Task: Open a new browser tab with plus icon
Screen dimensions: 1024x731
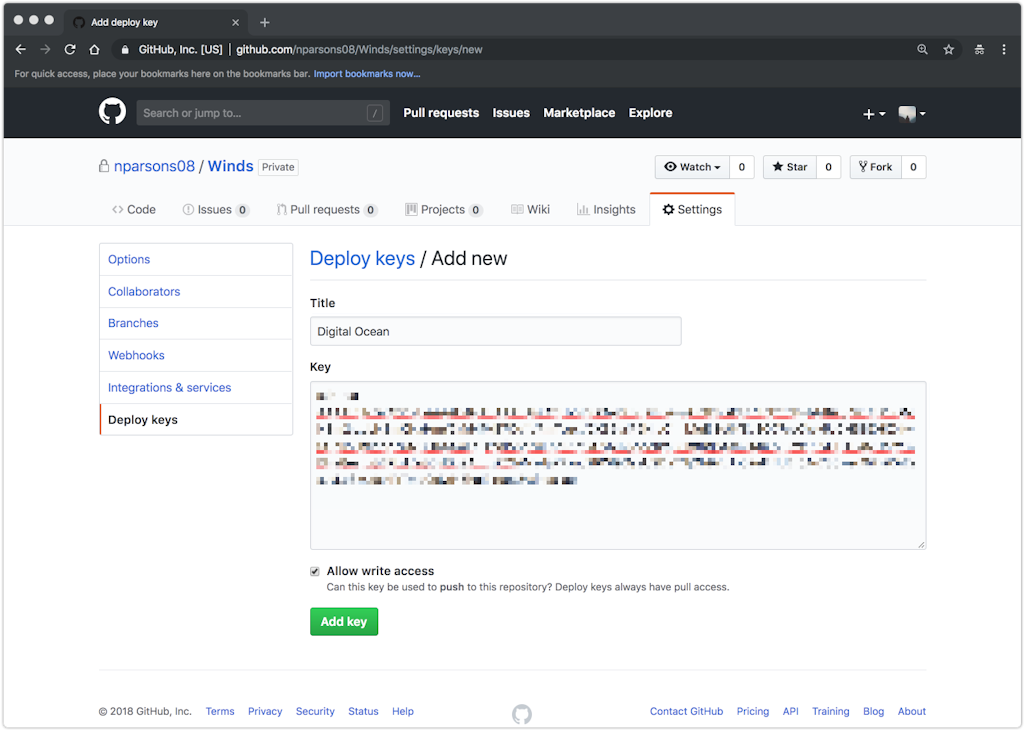Action: [x=265, y=22]
